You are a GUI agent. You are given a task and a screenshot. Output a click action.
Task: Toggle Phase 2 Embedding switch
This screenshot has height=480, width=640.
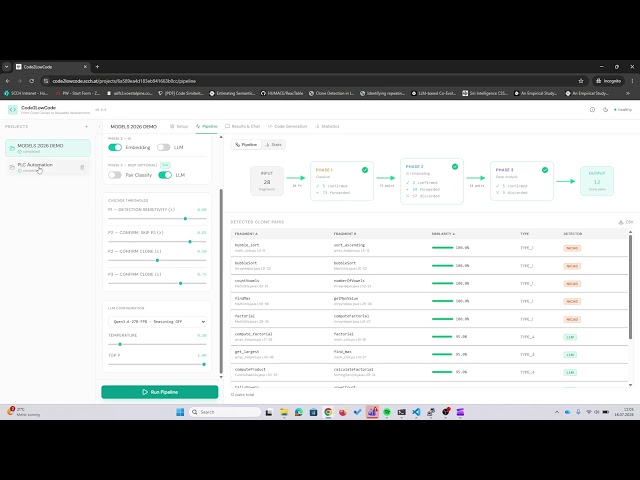click(115, 147)
